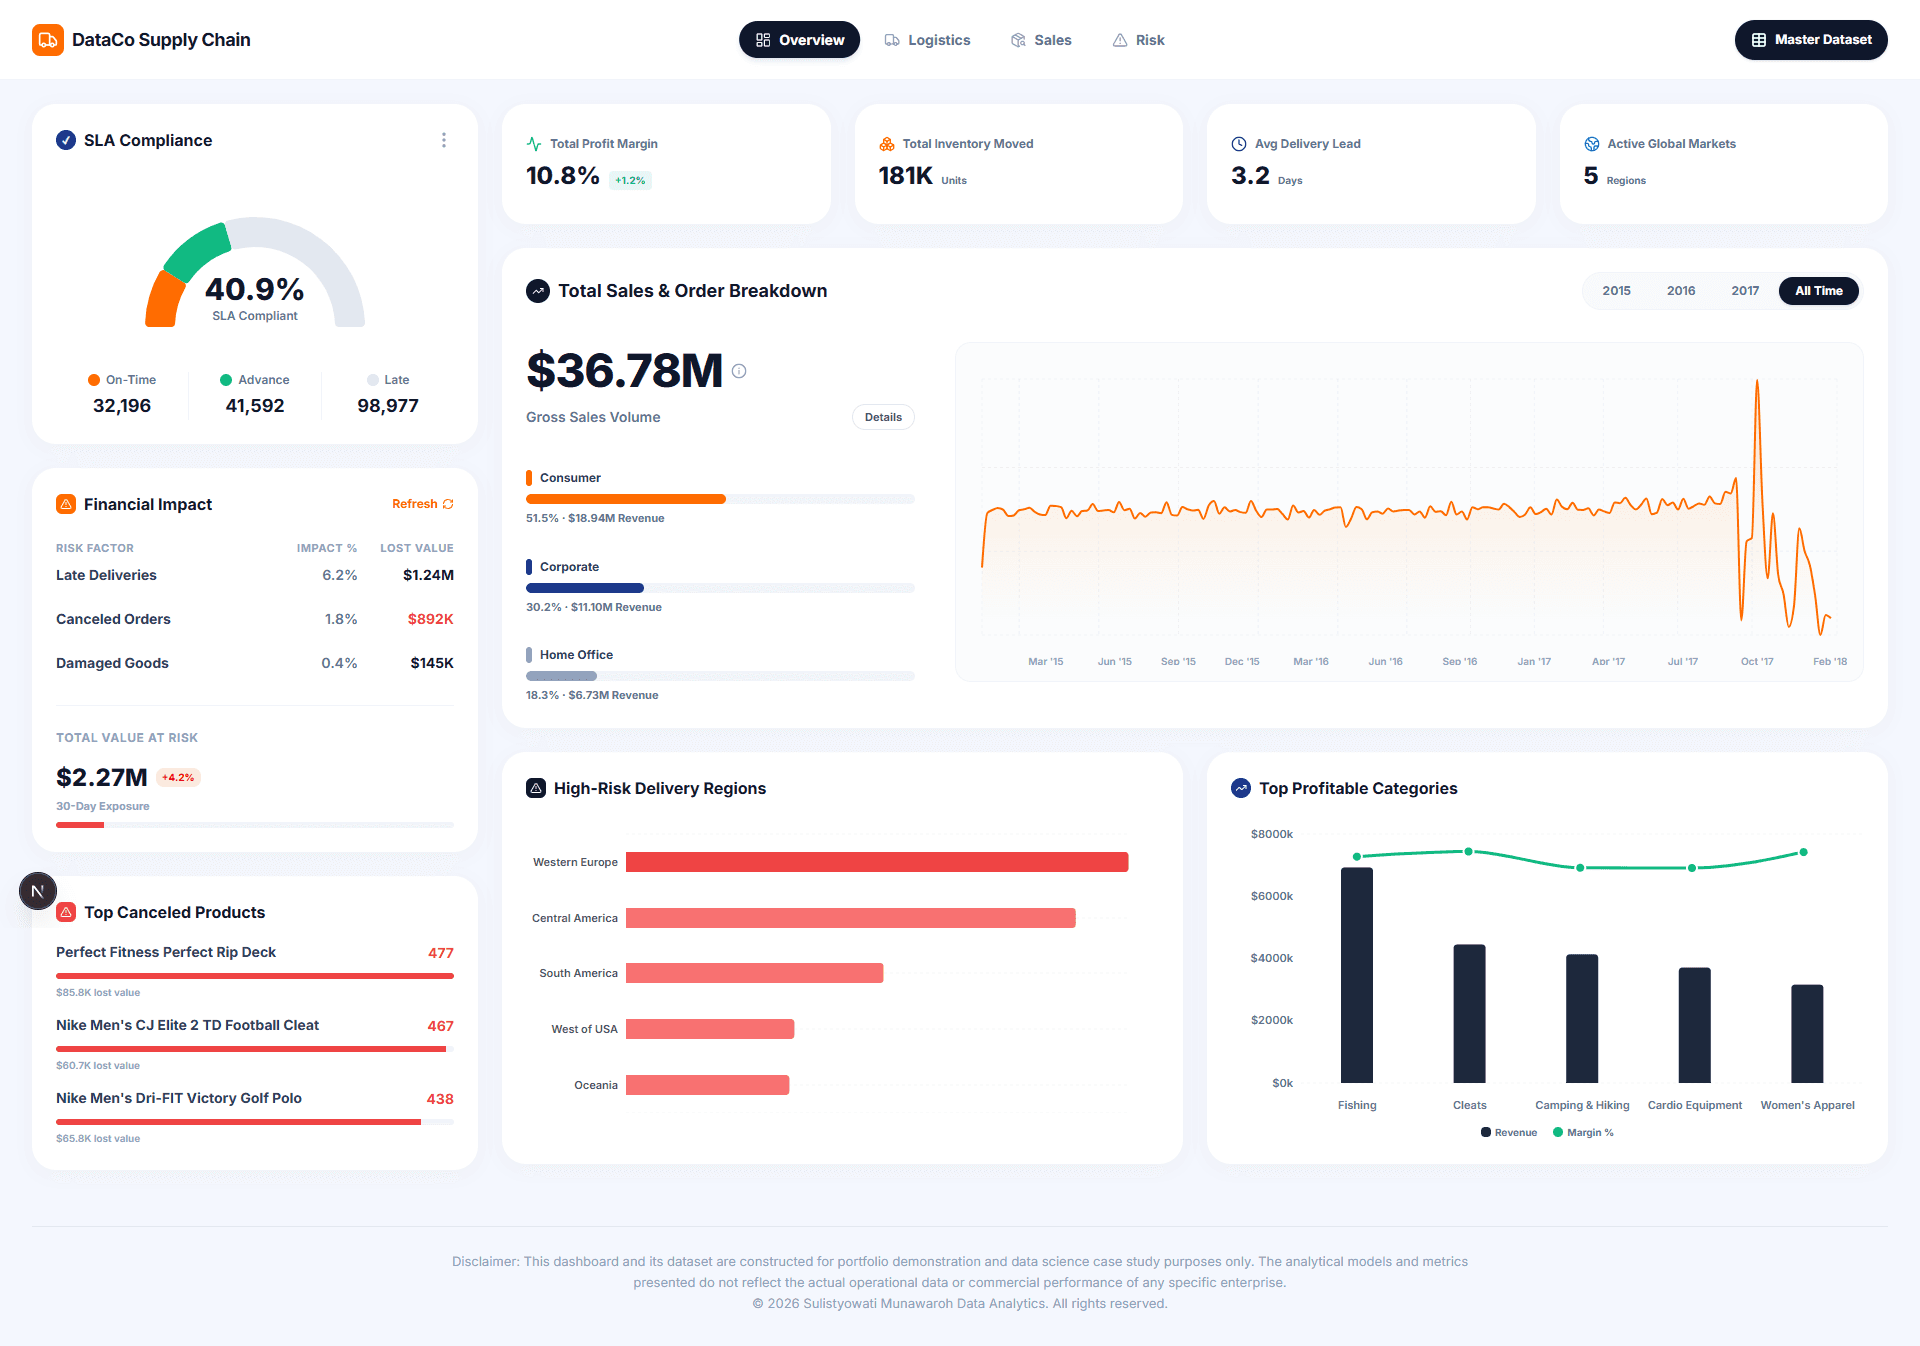Click the Corporate revenue progress bar
The height and width of the screenshot is (1346, 1920).
tap(720, 588)
